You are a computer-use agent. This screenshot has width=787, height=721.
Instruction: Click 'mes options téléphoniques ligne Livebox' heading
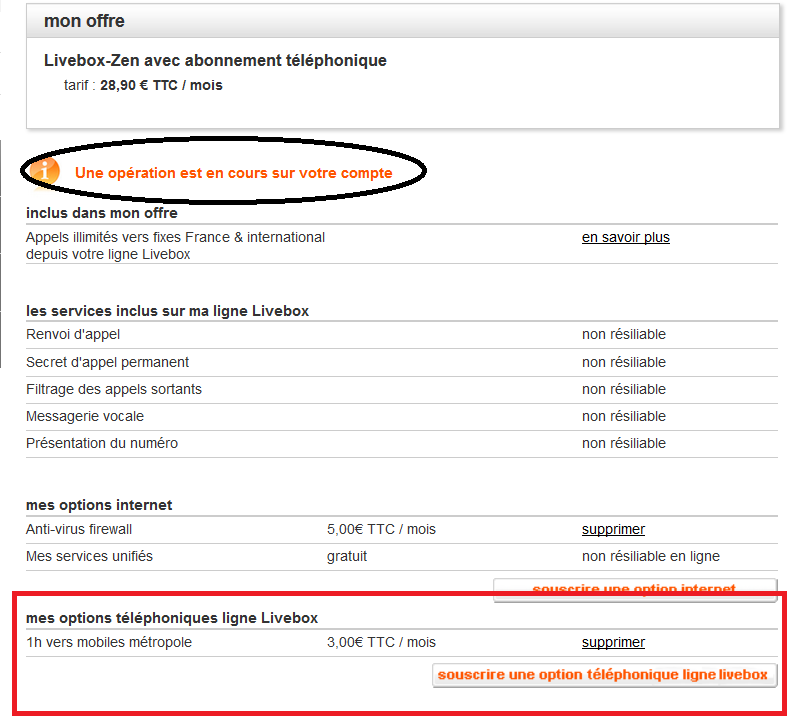pos(172,618)
